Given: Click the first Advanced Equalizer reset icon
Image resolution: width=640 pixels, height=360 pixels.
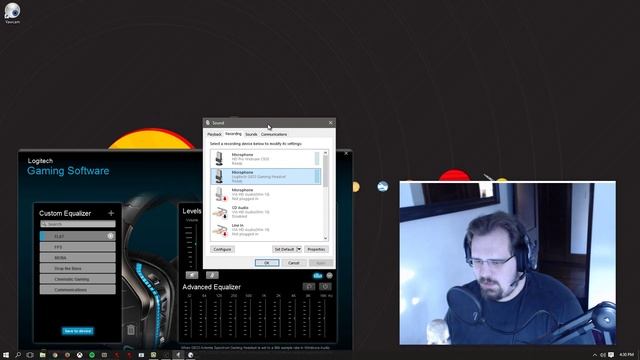Looking at the screenshot, I should [309, 287].
